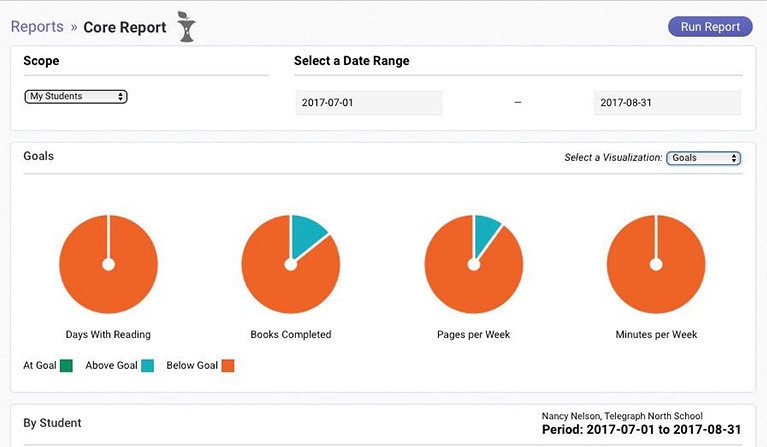Click the By Student section heading
The height and width of the screenshot is (447, 767).
(x=52, y=423)
